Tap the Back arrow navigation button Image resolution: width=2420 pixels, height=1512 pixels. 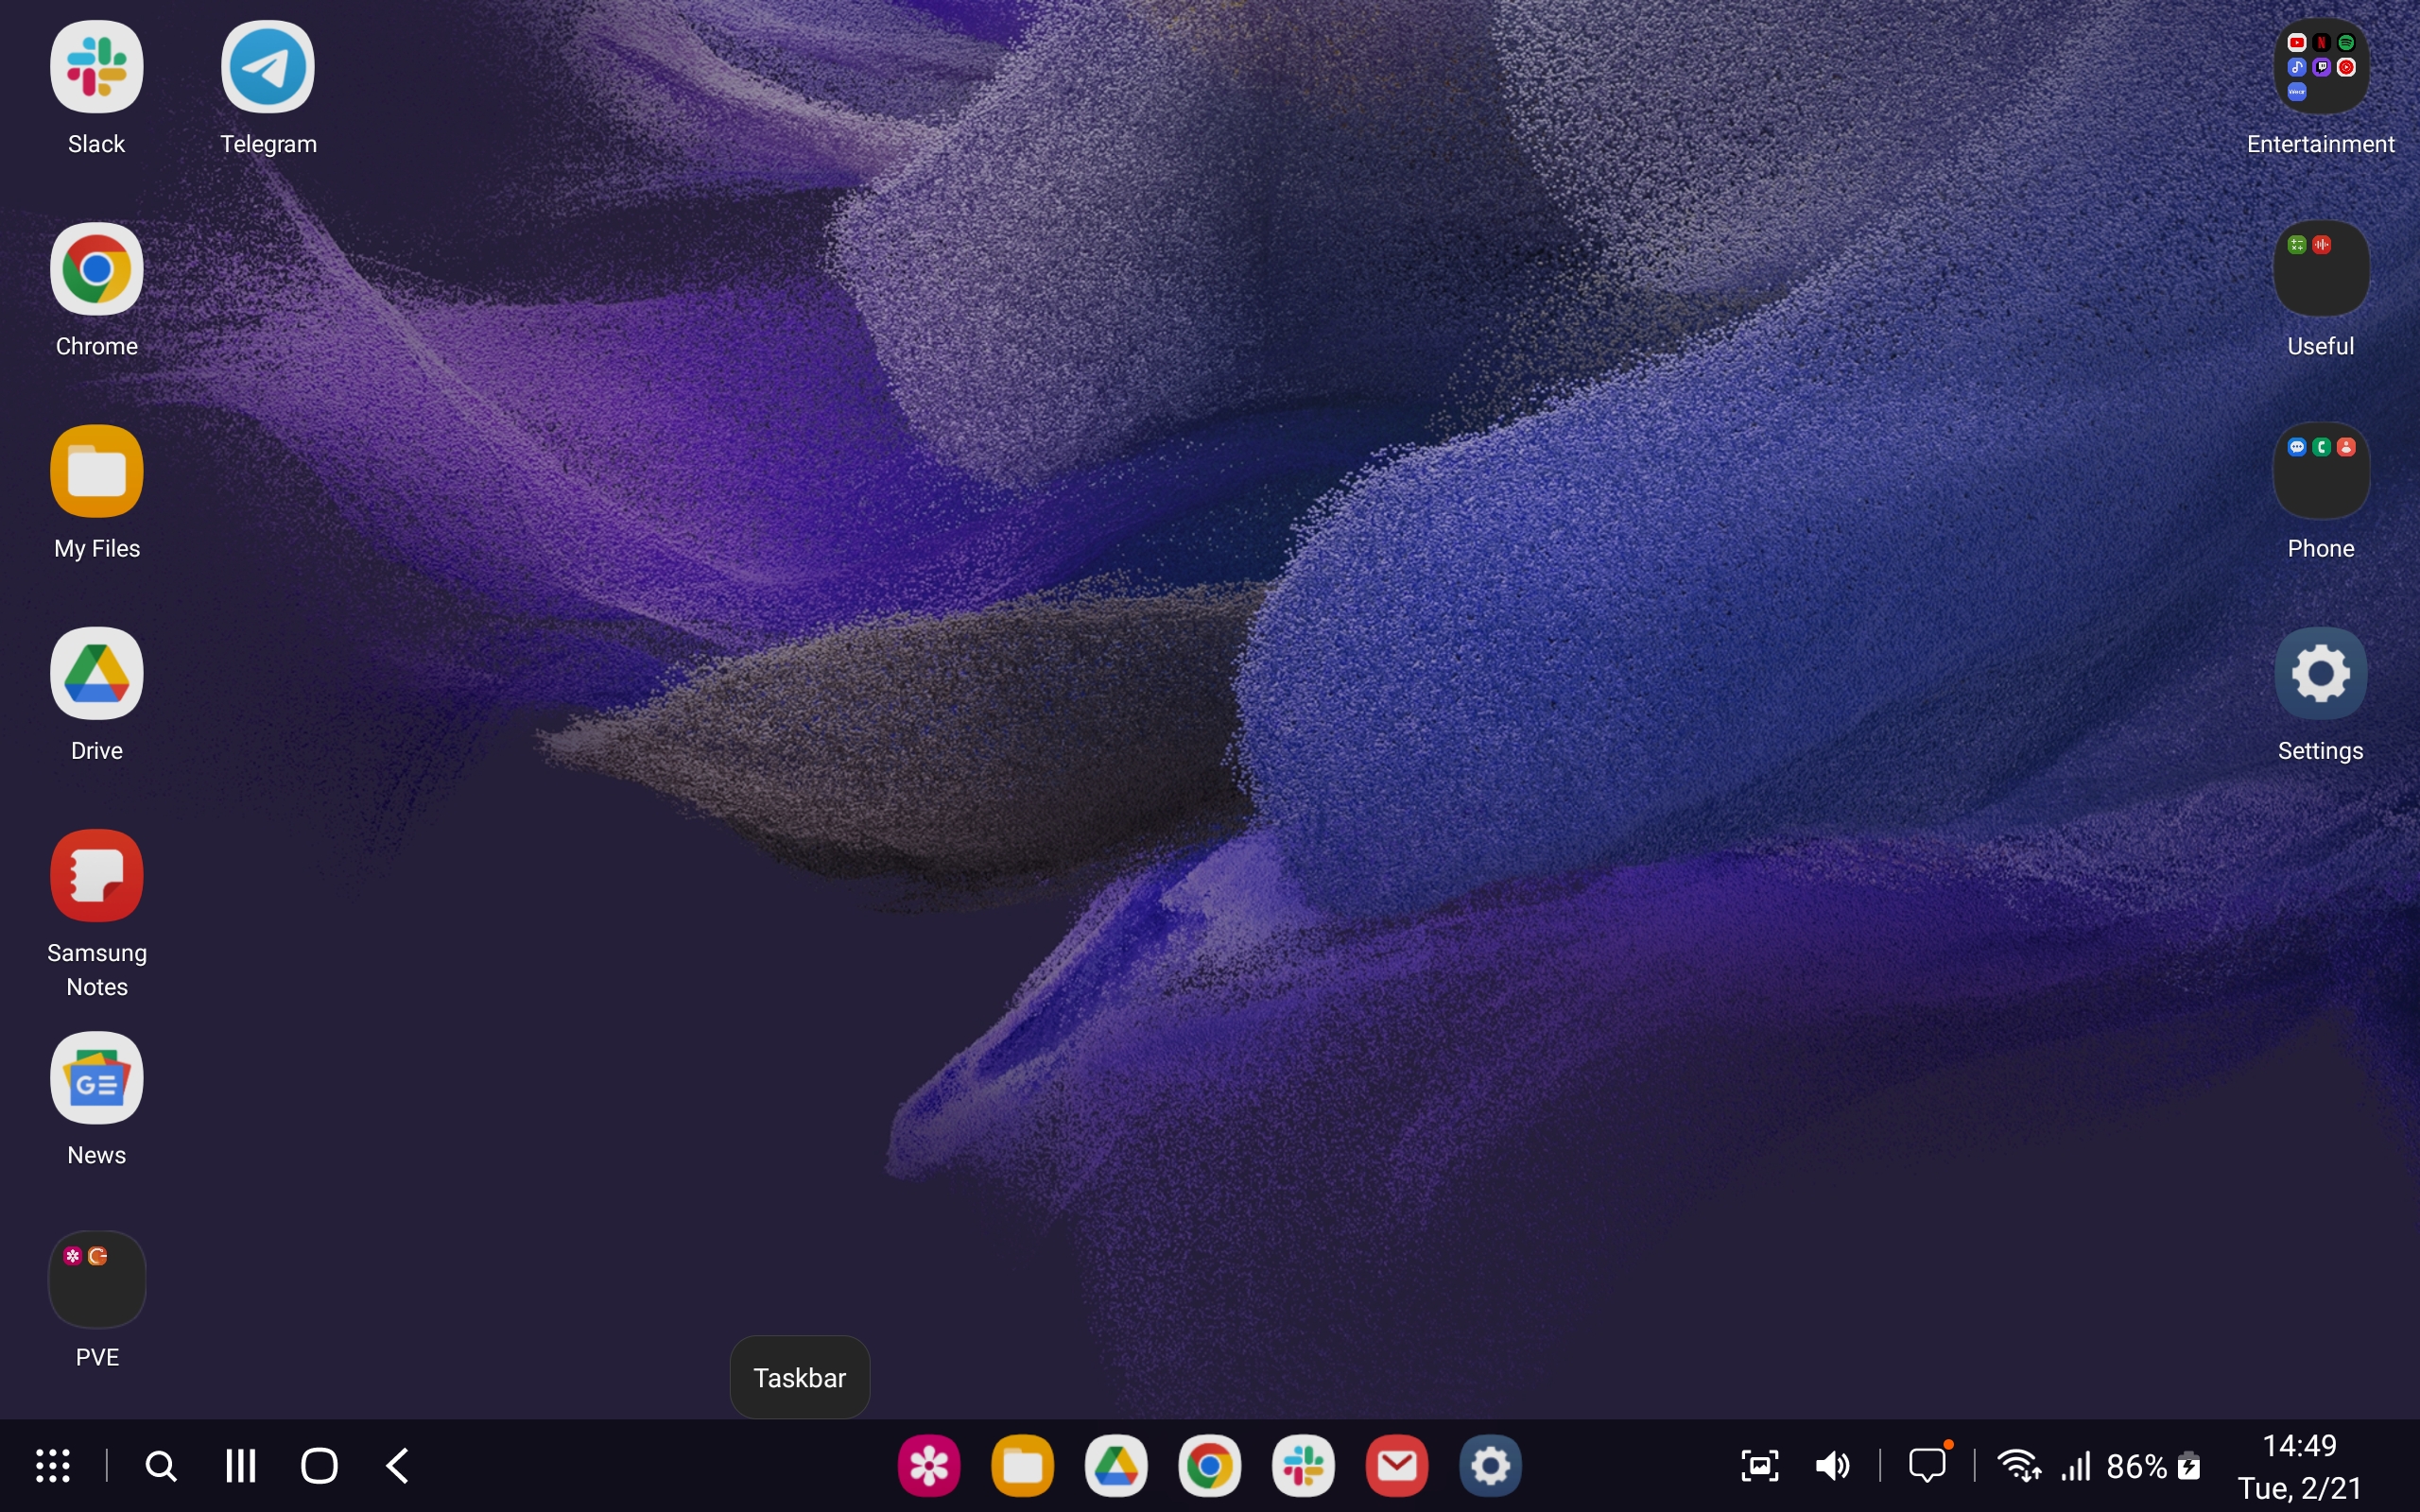[x=398, y=1466]
